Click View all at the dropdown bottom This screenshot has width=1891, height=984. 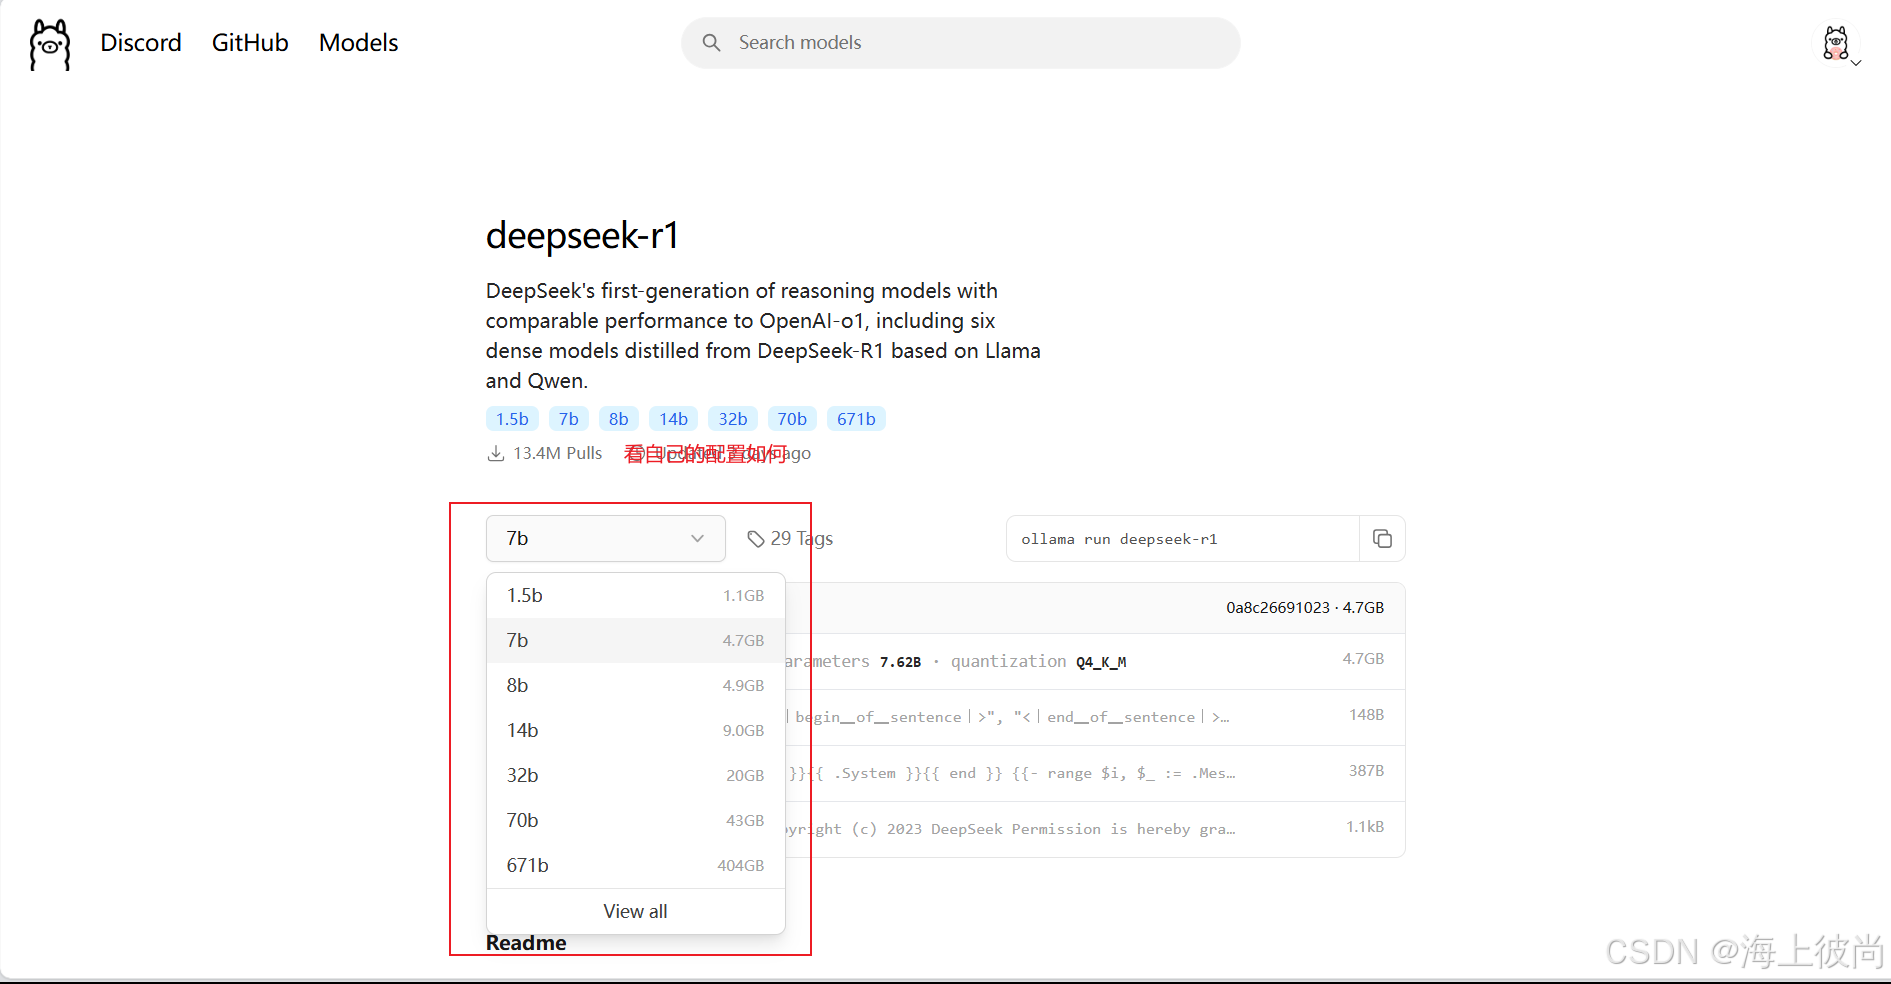pos(635,911)
